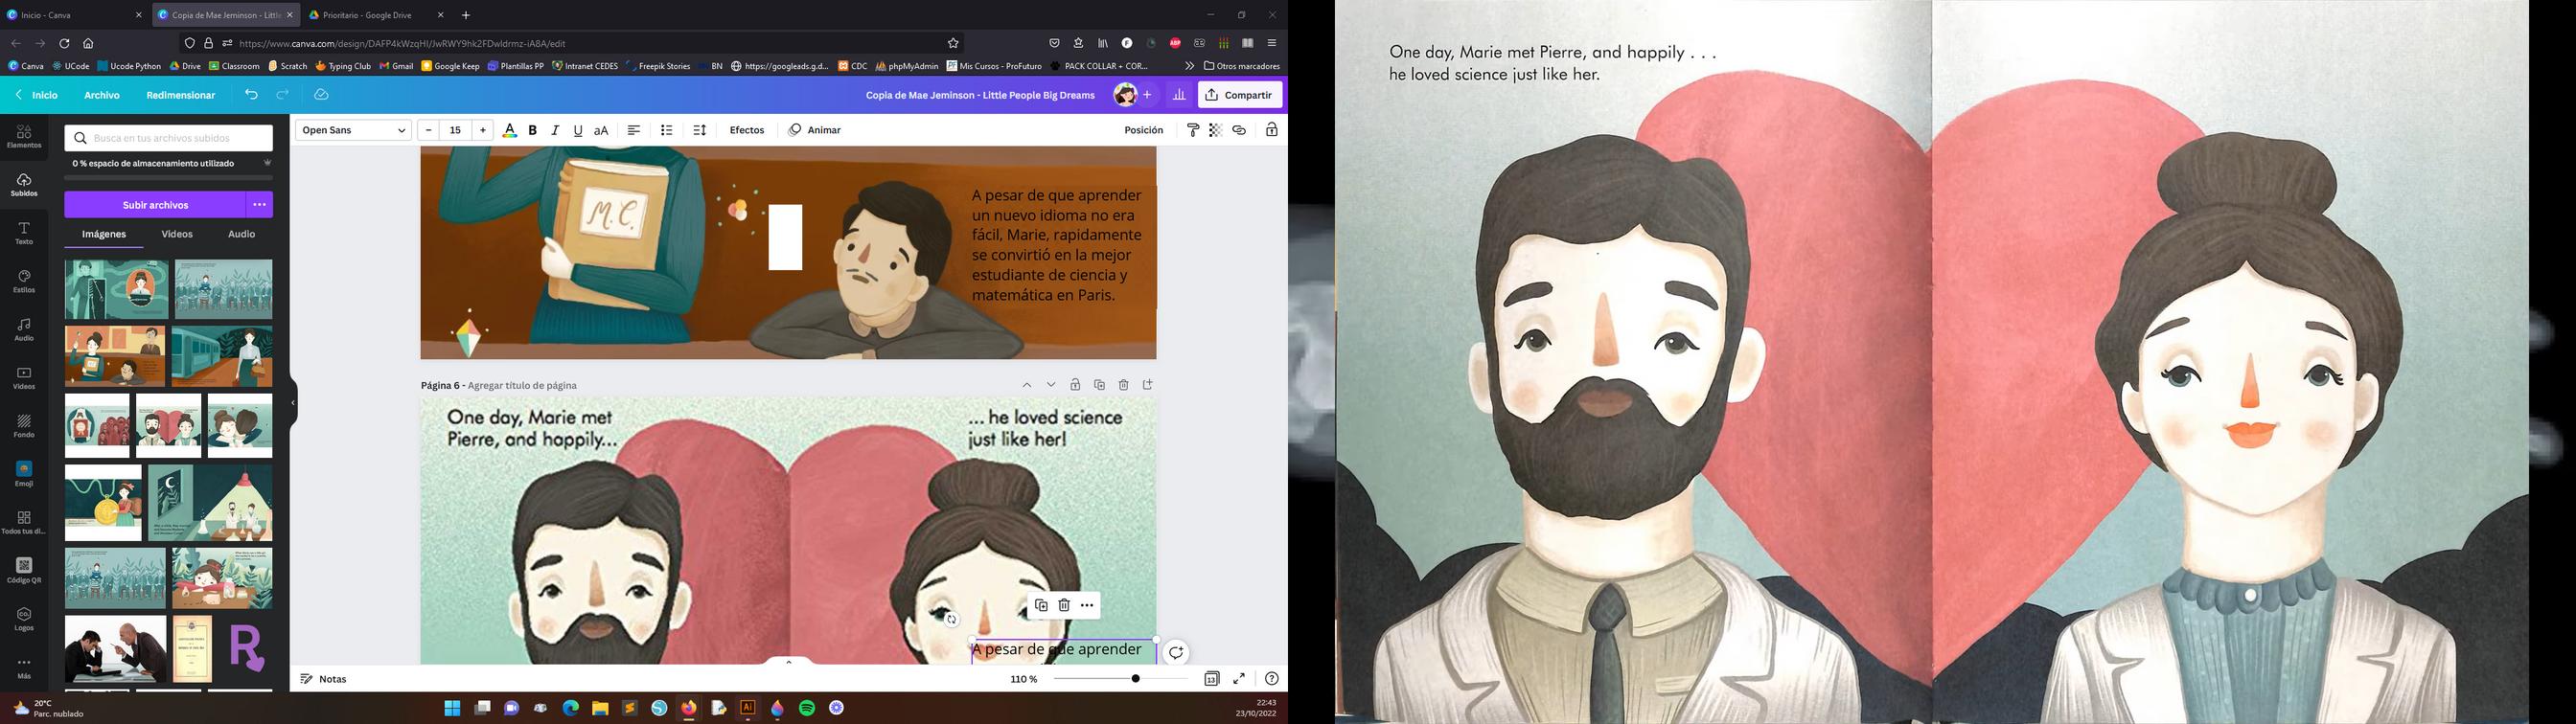The image size is (2576, 724).
Task: Delete the selected text element via floating trash
Action: pyautogui.click(x=1064, y=605)
